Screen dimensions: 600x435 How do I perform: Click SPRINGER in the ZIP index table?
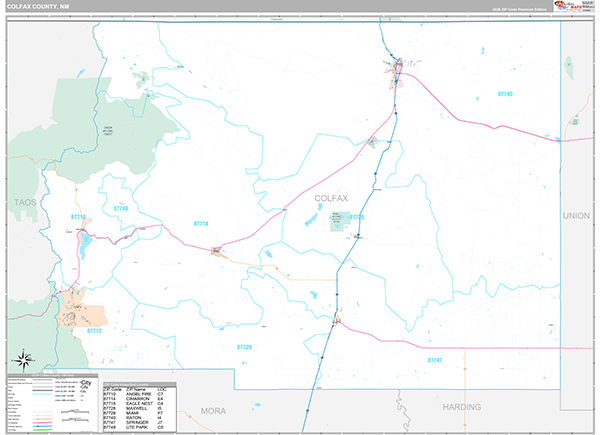[x=137, y=422]
